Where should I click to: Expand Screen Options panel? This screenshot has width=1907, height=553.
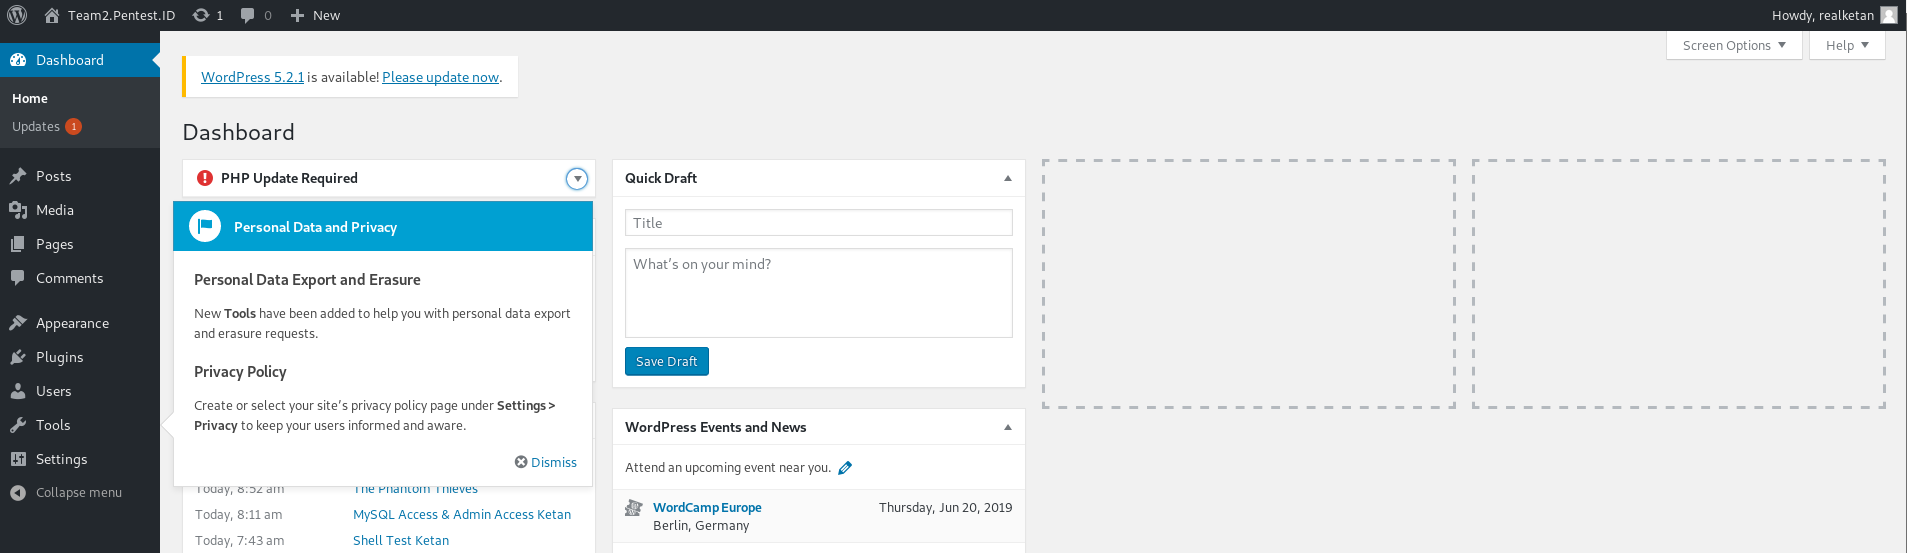[x=1734, y=45]
